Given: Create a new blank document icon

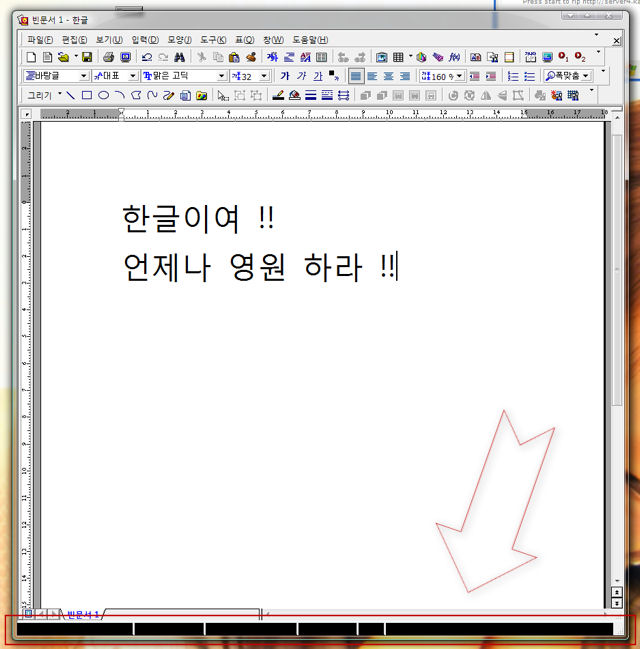Looking at the screenshot, I should point(31,57).
